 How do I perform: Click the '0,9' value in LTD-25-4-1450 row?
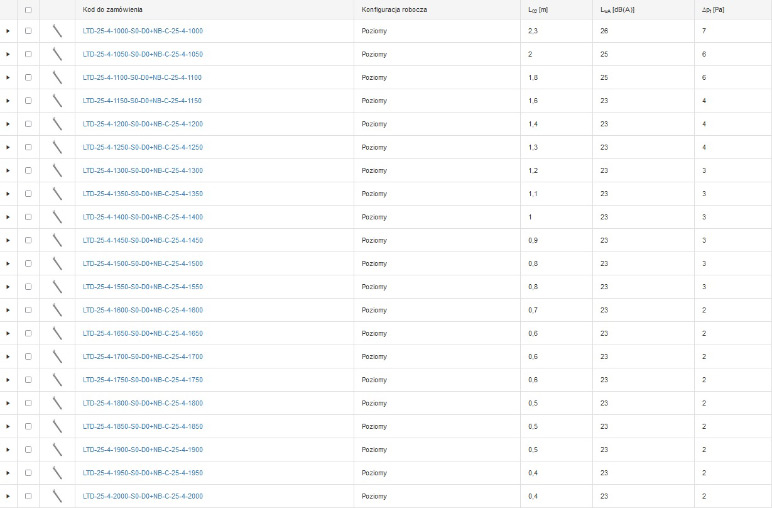tap(533, 240)
